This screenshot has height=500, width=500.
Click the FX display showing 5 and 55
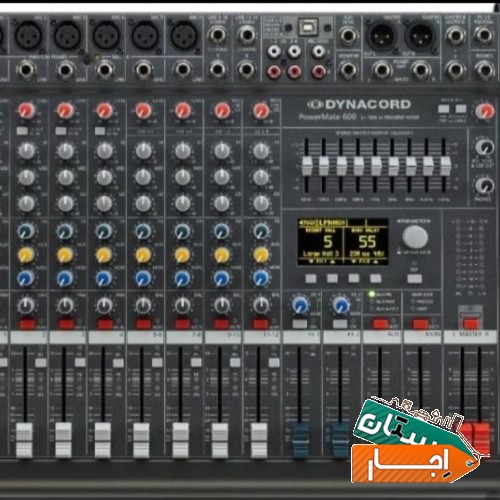(x=343, y=242)
